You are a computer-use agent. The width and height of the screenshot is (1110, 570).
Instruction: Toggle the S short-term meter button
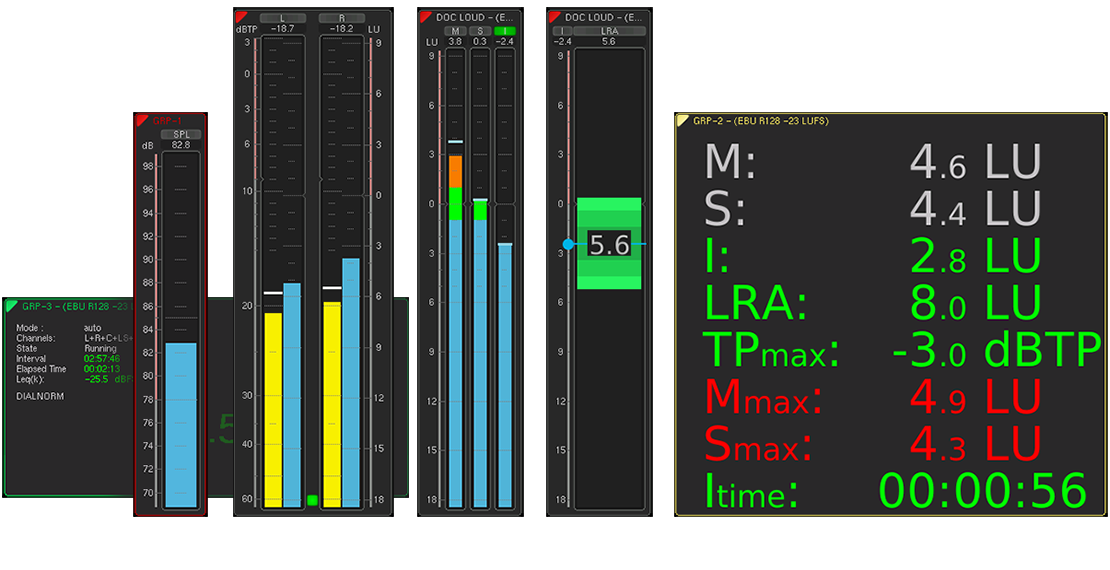click(x=480, y=31)
